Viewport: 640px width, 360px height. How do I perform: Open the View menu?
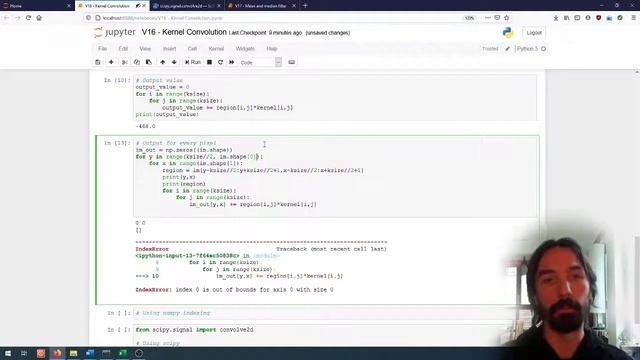pyautogui.click(x=145, y=49)
